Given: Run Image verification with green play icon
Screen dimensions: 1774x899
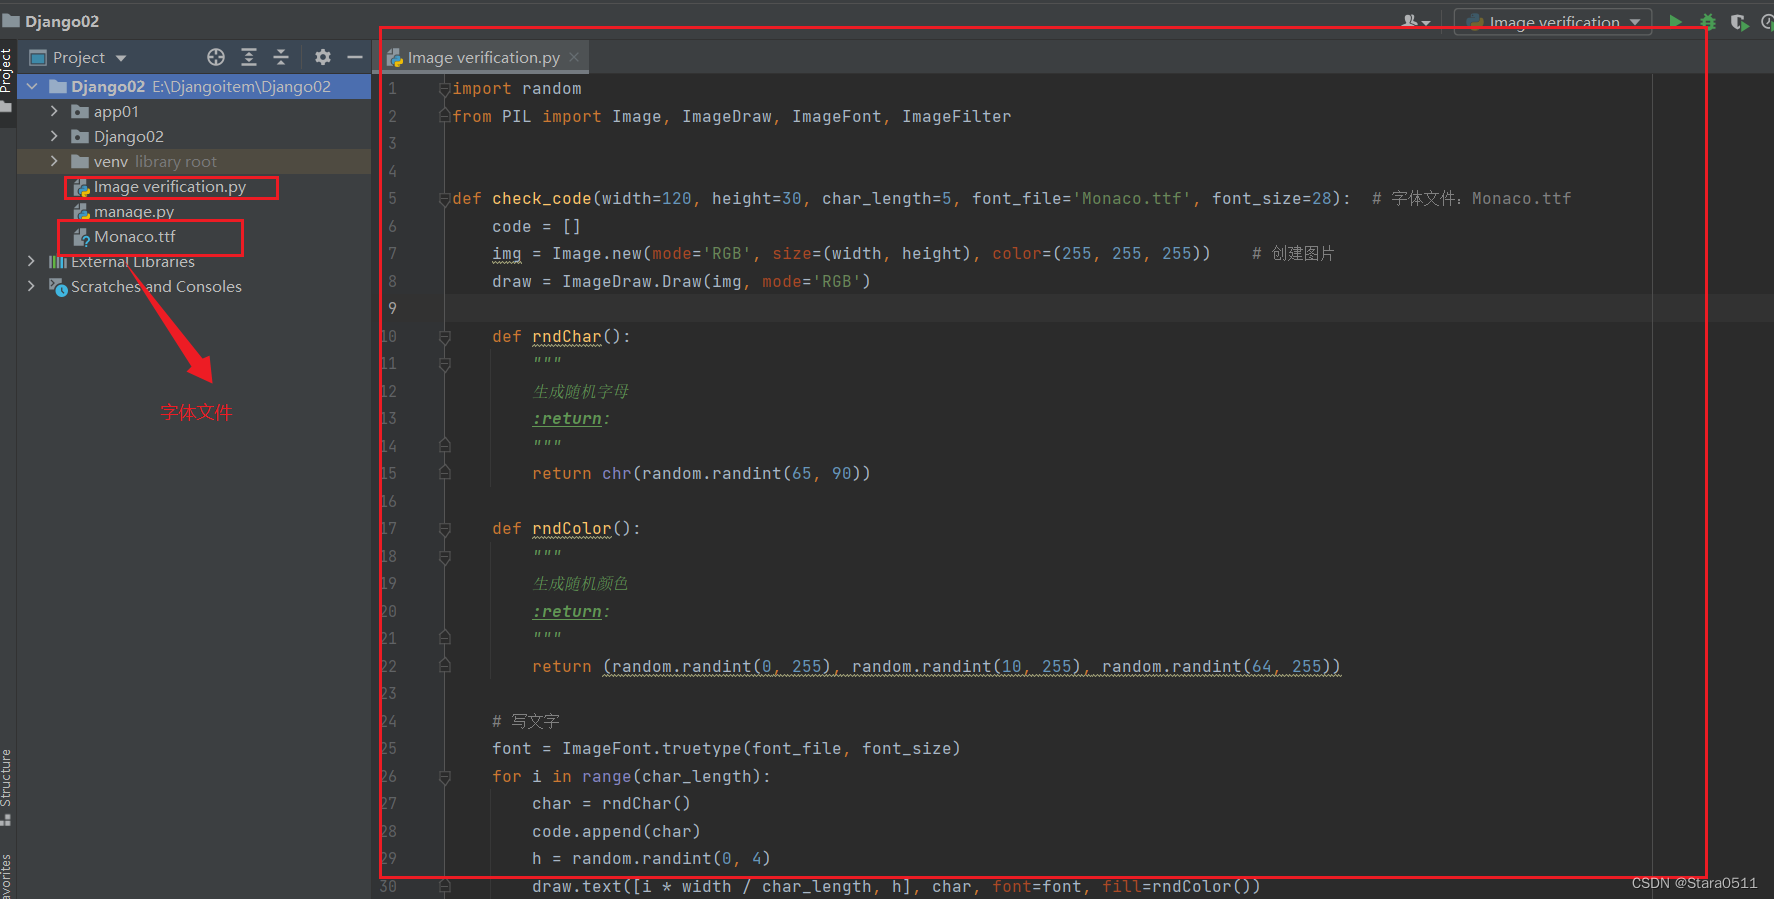Looking at the screenshot, I should click(1676, 21).
